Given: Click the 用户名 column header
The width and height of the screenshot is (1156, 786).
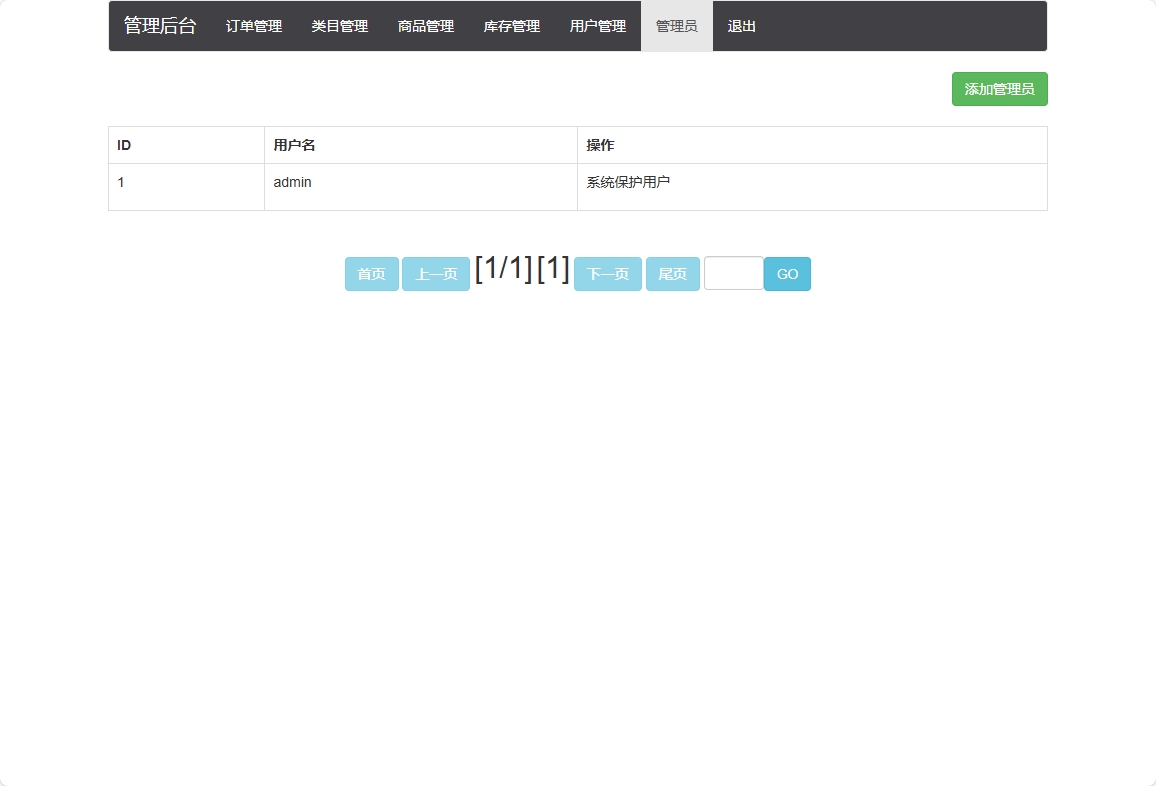Looking at the screenshot, I should click(x=292, y=145).
